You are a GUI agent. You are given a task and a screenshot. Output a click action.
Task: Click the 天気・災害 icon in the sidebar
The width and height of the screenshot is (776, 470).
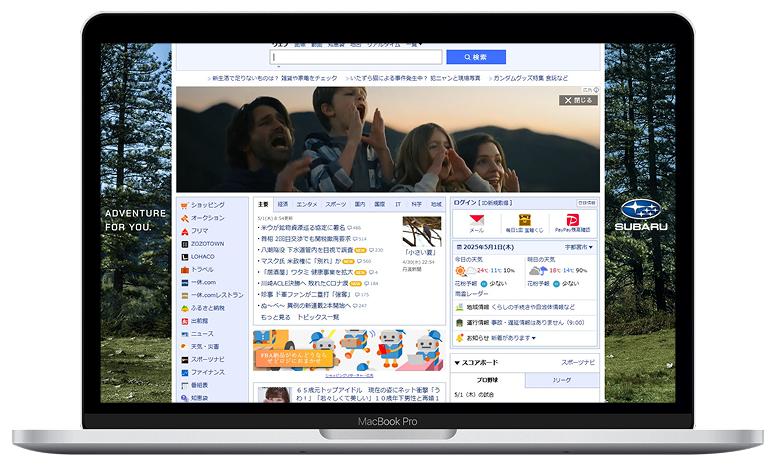185,346
